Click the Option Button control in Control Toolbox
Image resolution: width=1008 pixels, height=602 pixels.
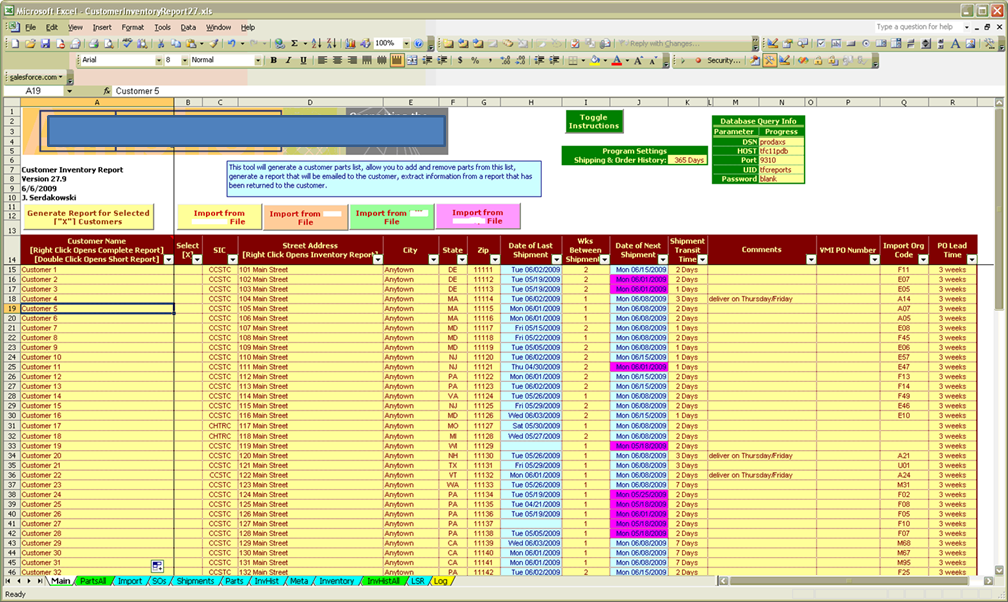pyautogui.click(x=866, y=44)
